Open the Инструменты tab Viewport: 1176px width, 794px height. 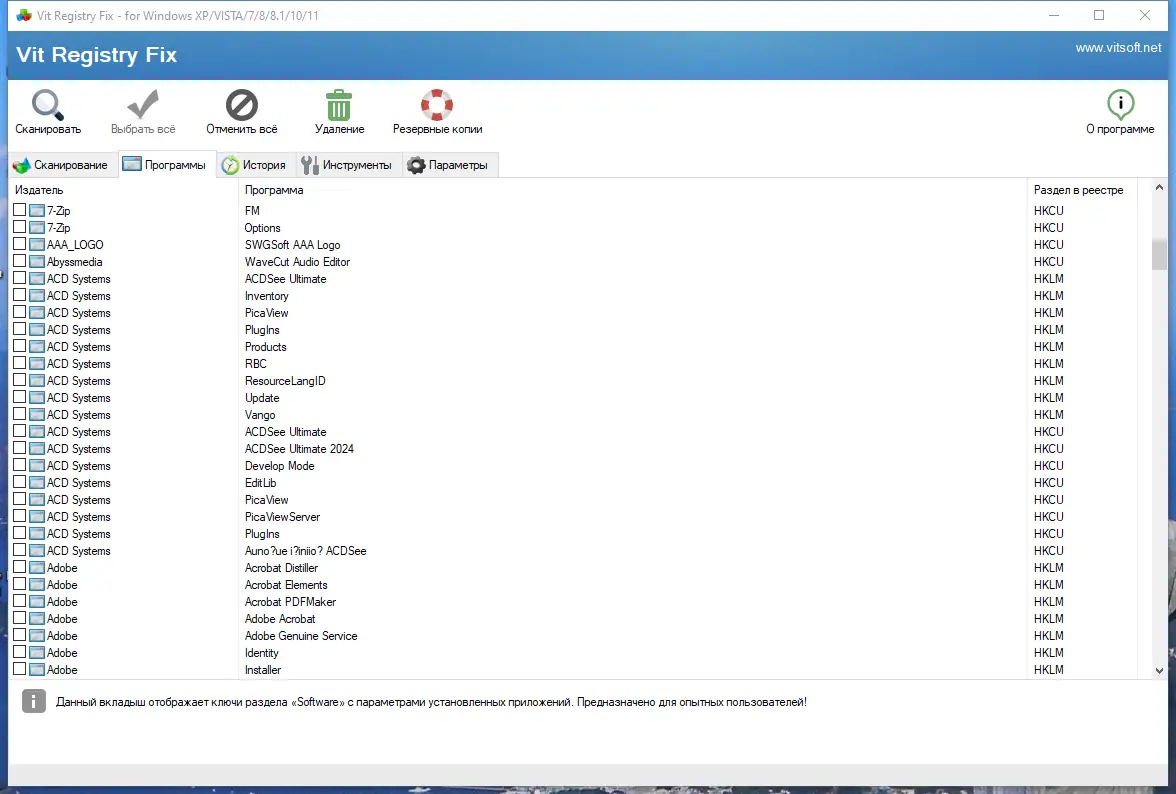tap(347, 165)
